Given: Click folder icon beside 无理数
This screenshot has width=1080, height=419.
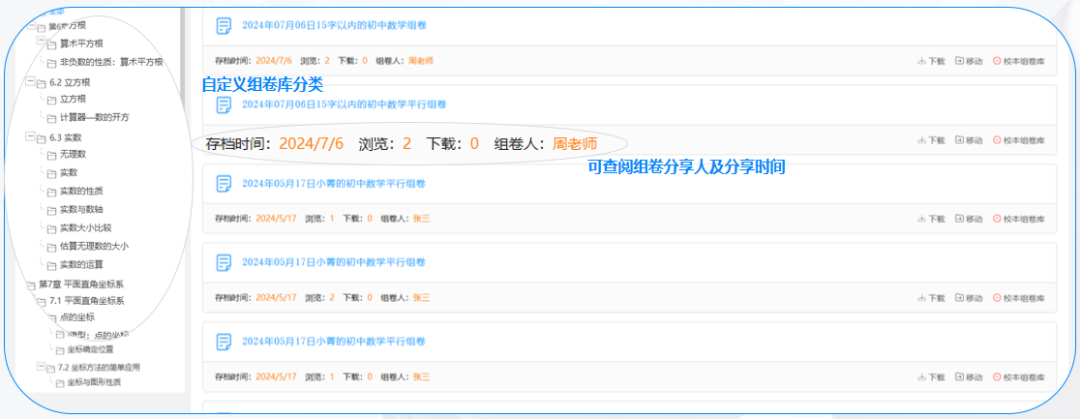Looking at the screenshot, I should tap(52, 156).
